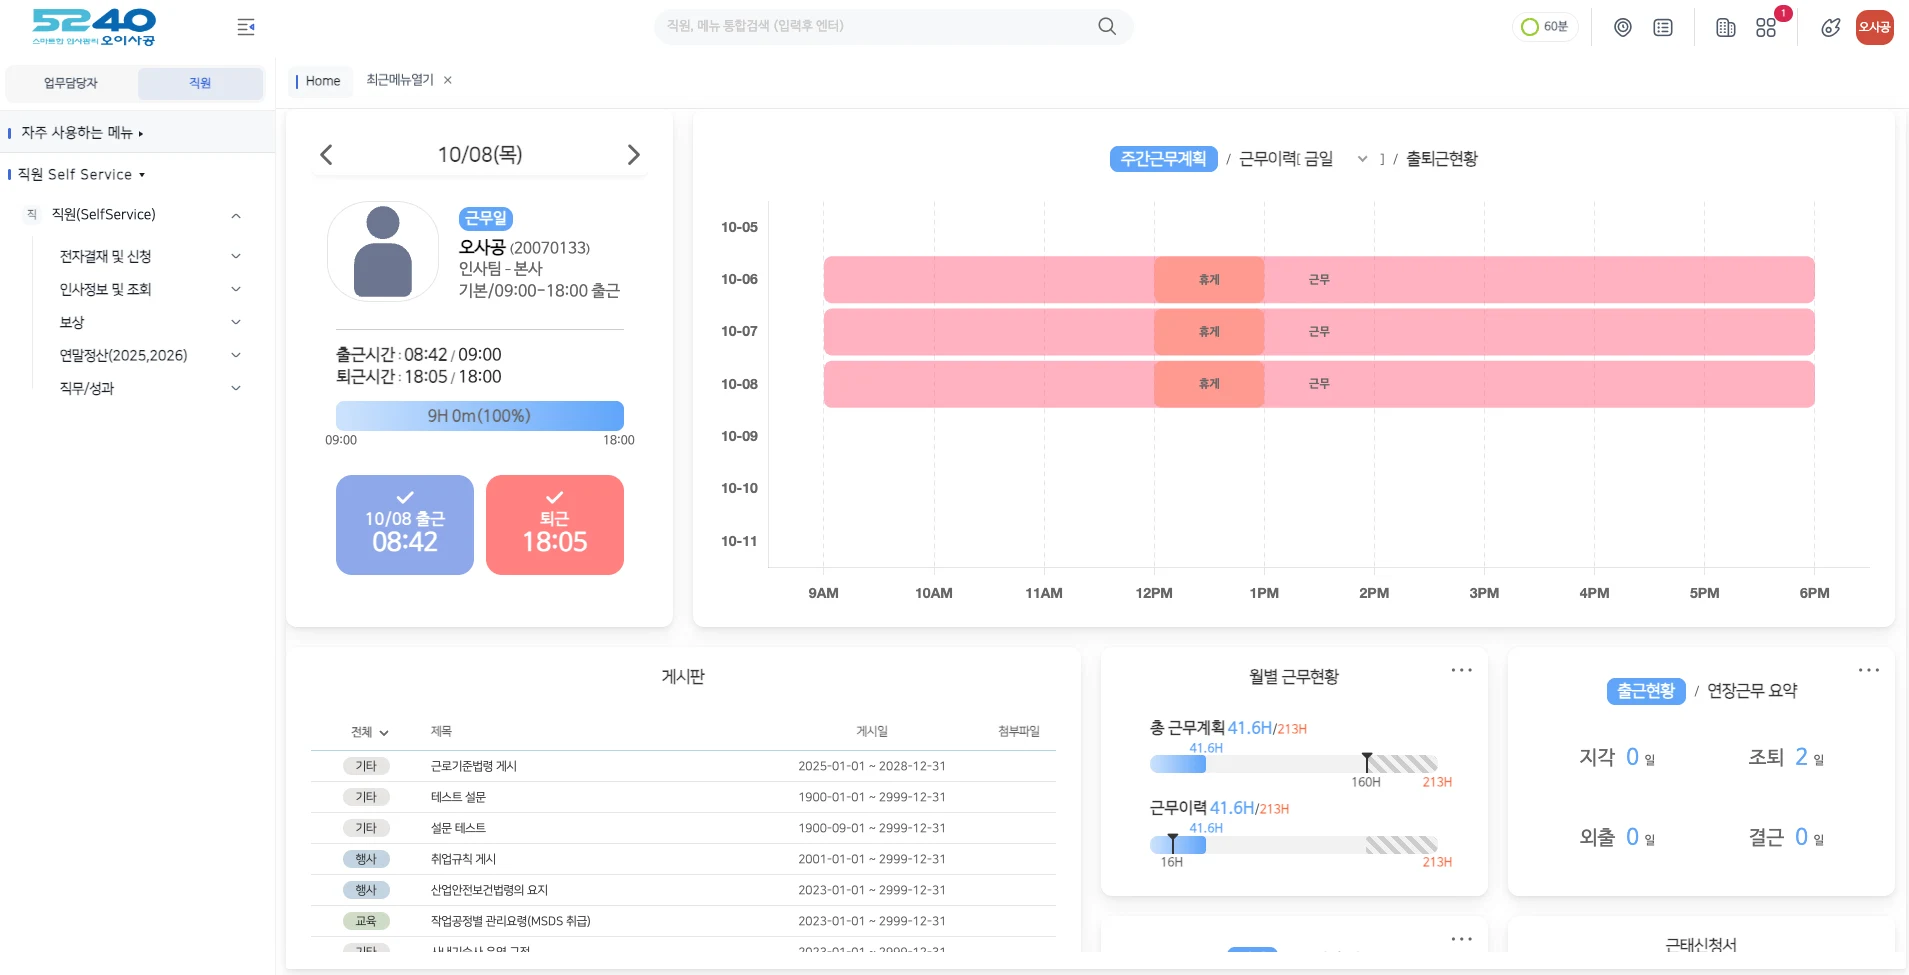The height and width of the screenshot is (975, 1909).
Task: Open the apps grid icon with notification badge
Action: 1767,27
